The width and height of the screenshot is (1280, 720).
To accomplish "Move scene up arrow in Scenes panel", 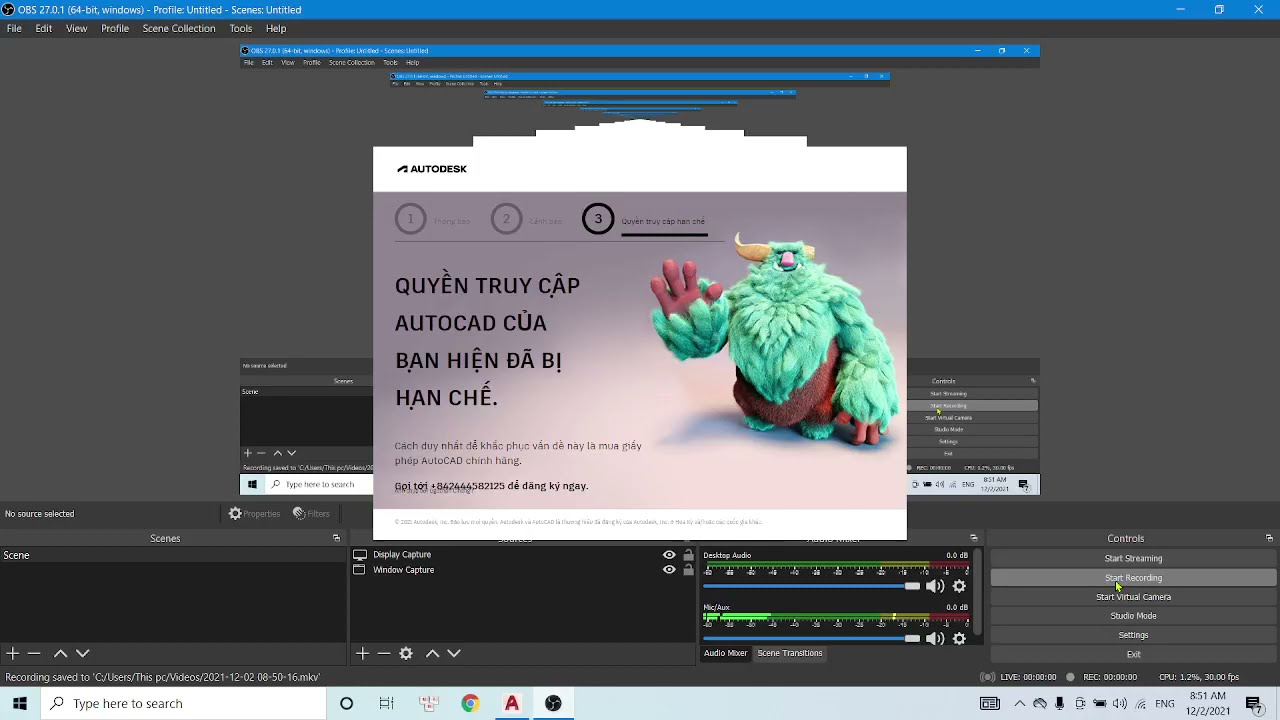I will coord(60,653).
